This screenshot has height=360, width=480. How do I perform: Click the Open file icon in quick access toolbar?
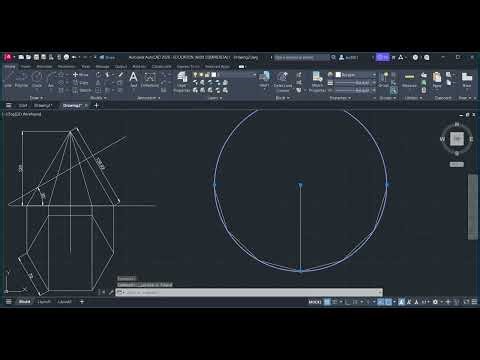click(x=29, y=57)
